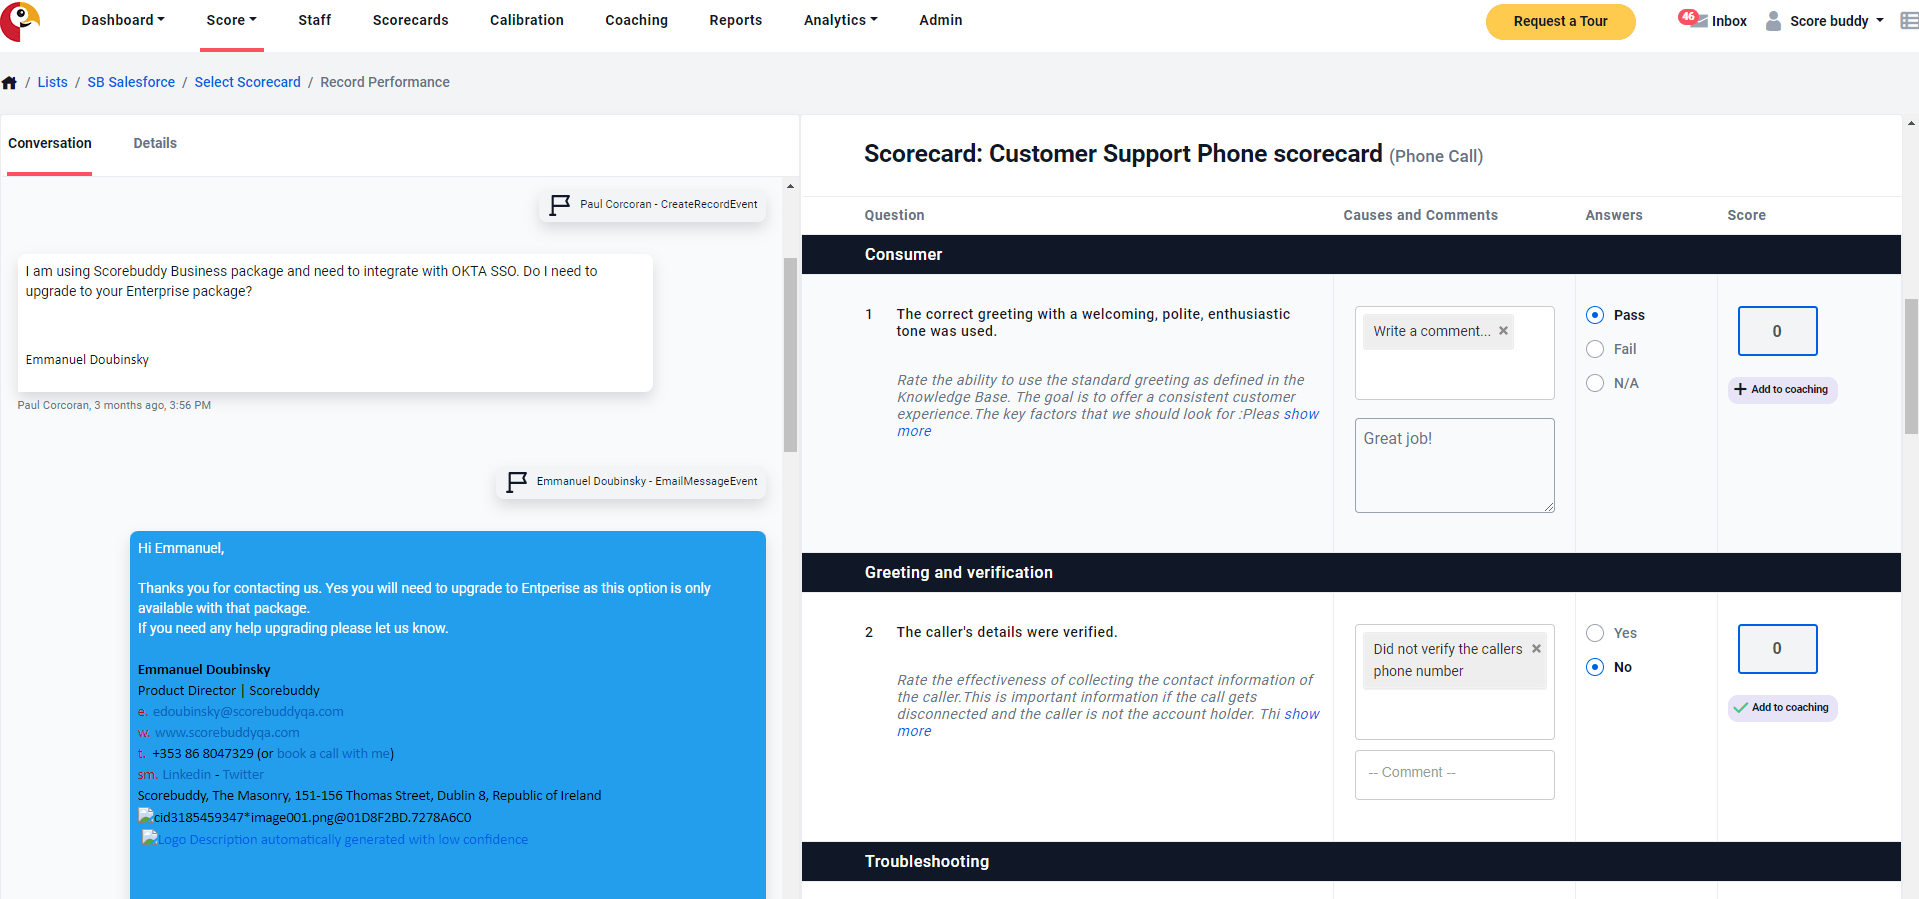Switch to the Details tab
The image size is (1919, 899).
pos(155,143)
